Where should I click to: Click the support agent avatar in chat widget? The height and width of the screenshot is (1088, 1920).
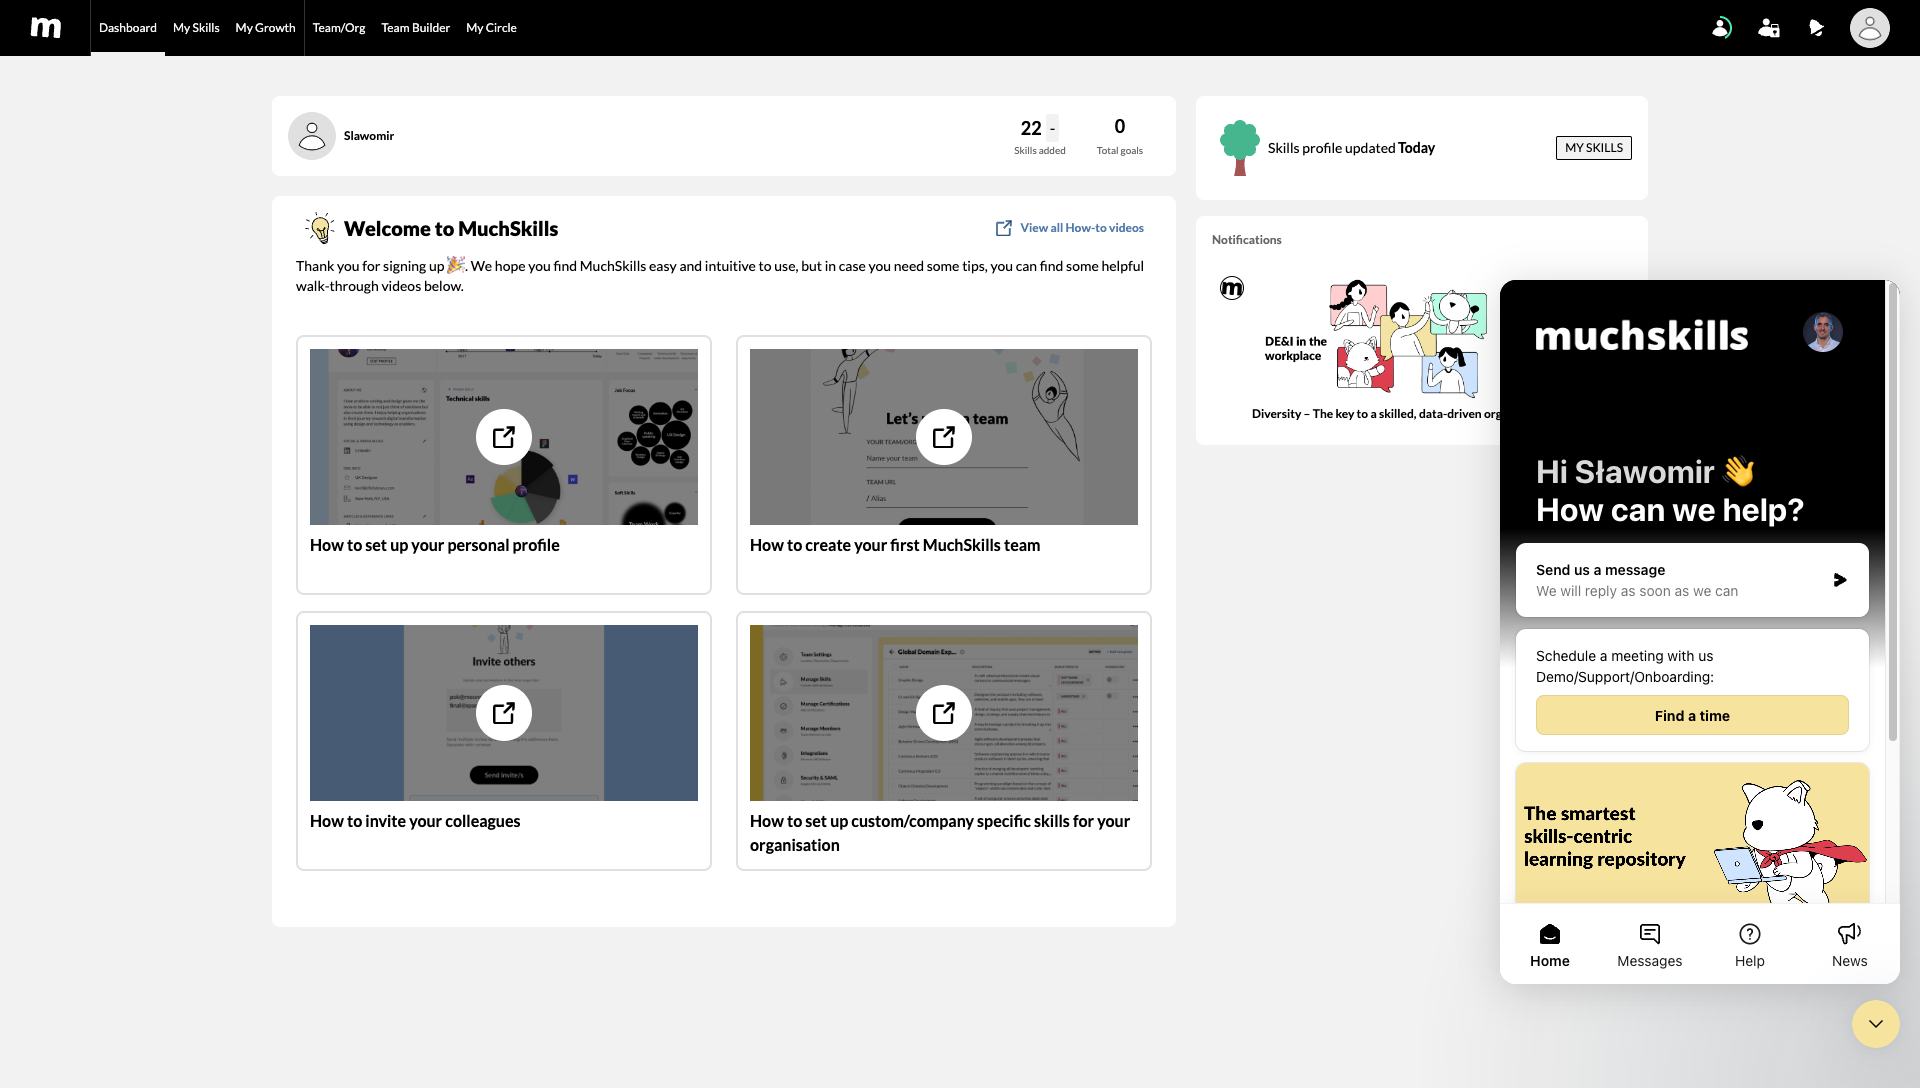[1822, 332]
